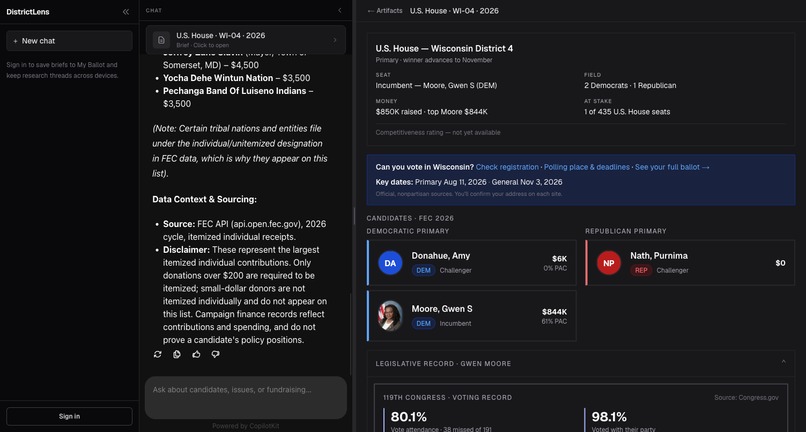Click the 2 Democrats · 1 Republican field text
The image size is (806, 432).
click(x=630, y=85)
